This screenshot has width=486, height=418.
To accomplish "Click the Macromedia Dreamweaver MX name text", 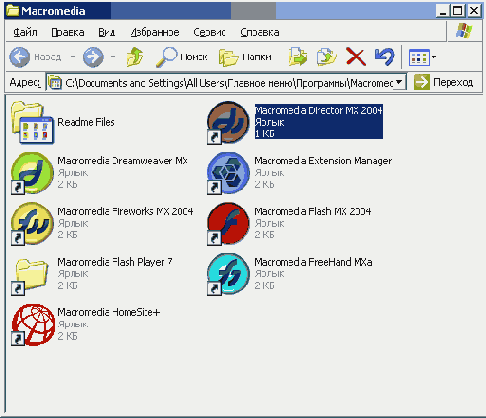I will (122, 161).
